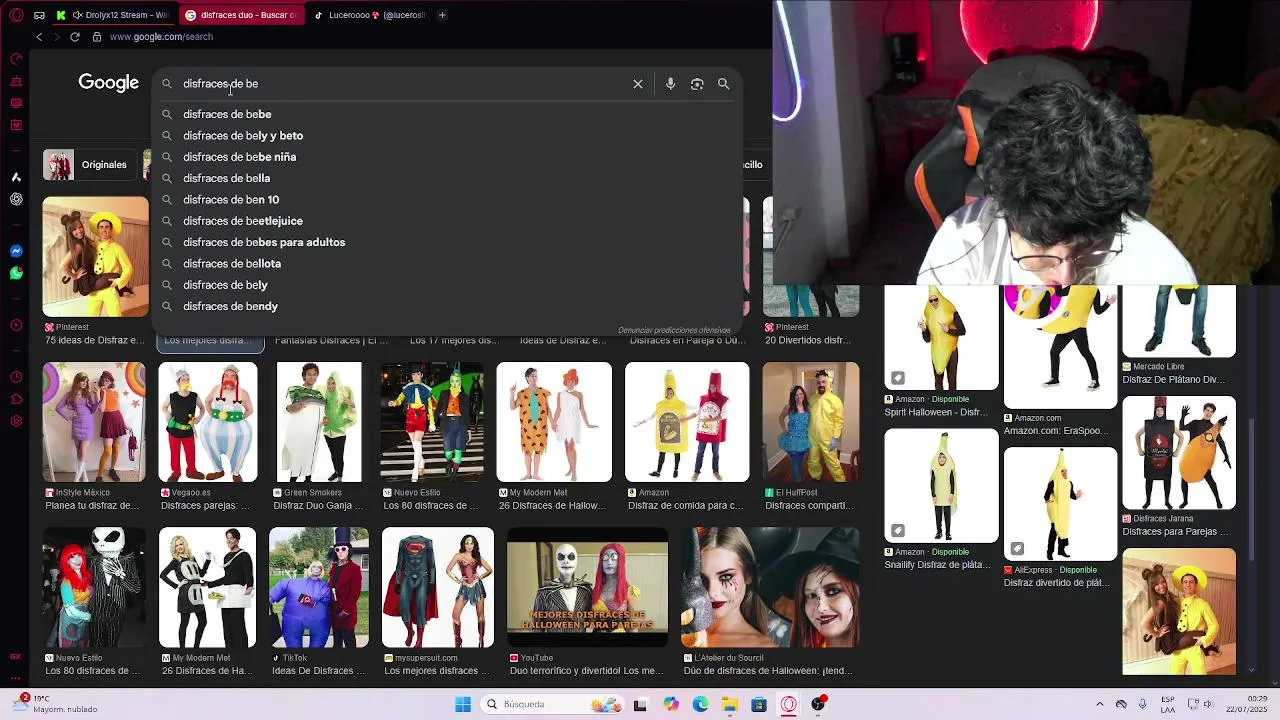Open WhatsApp in Opera sidebar
This screenshot has height=720, width=1280.
click(16, 273)
